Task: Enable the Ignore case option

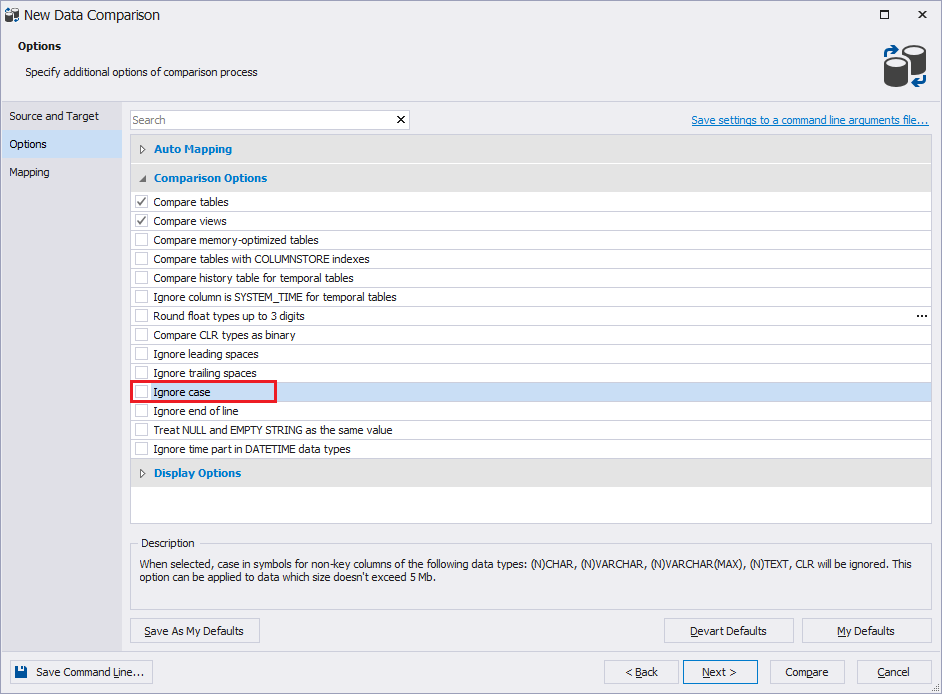Action: 141,392
